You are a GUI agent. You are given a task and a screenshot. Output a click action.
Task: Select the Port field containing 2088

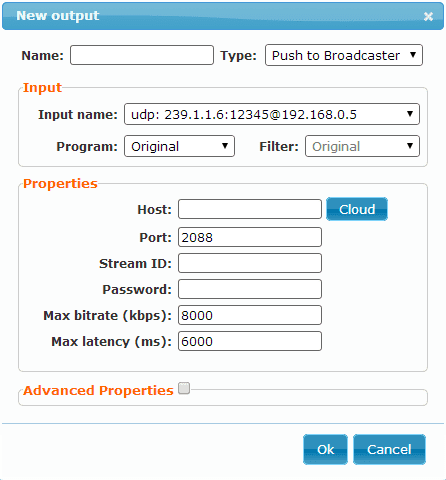(250, 237)
